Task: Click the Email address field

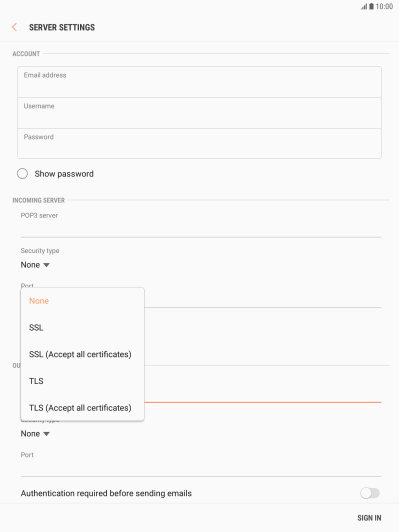Action: (200, 82)
